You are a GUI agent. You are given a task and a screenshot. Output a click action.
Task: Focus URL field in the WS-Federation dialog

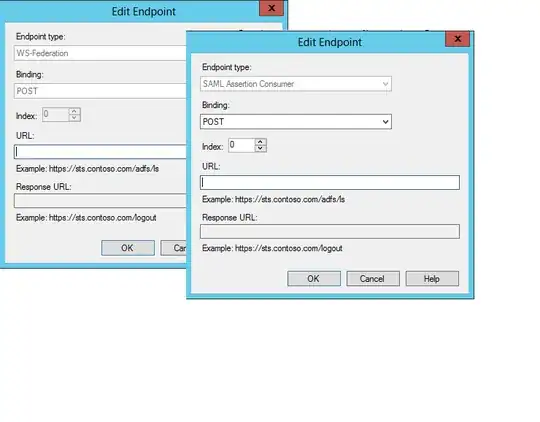(x=100, y=152)
